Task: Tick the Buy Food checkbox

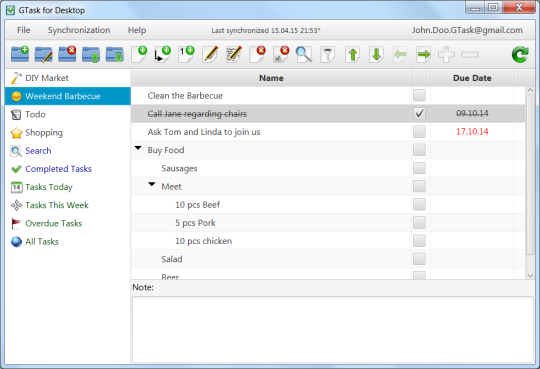Action: pos(419,150)
